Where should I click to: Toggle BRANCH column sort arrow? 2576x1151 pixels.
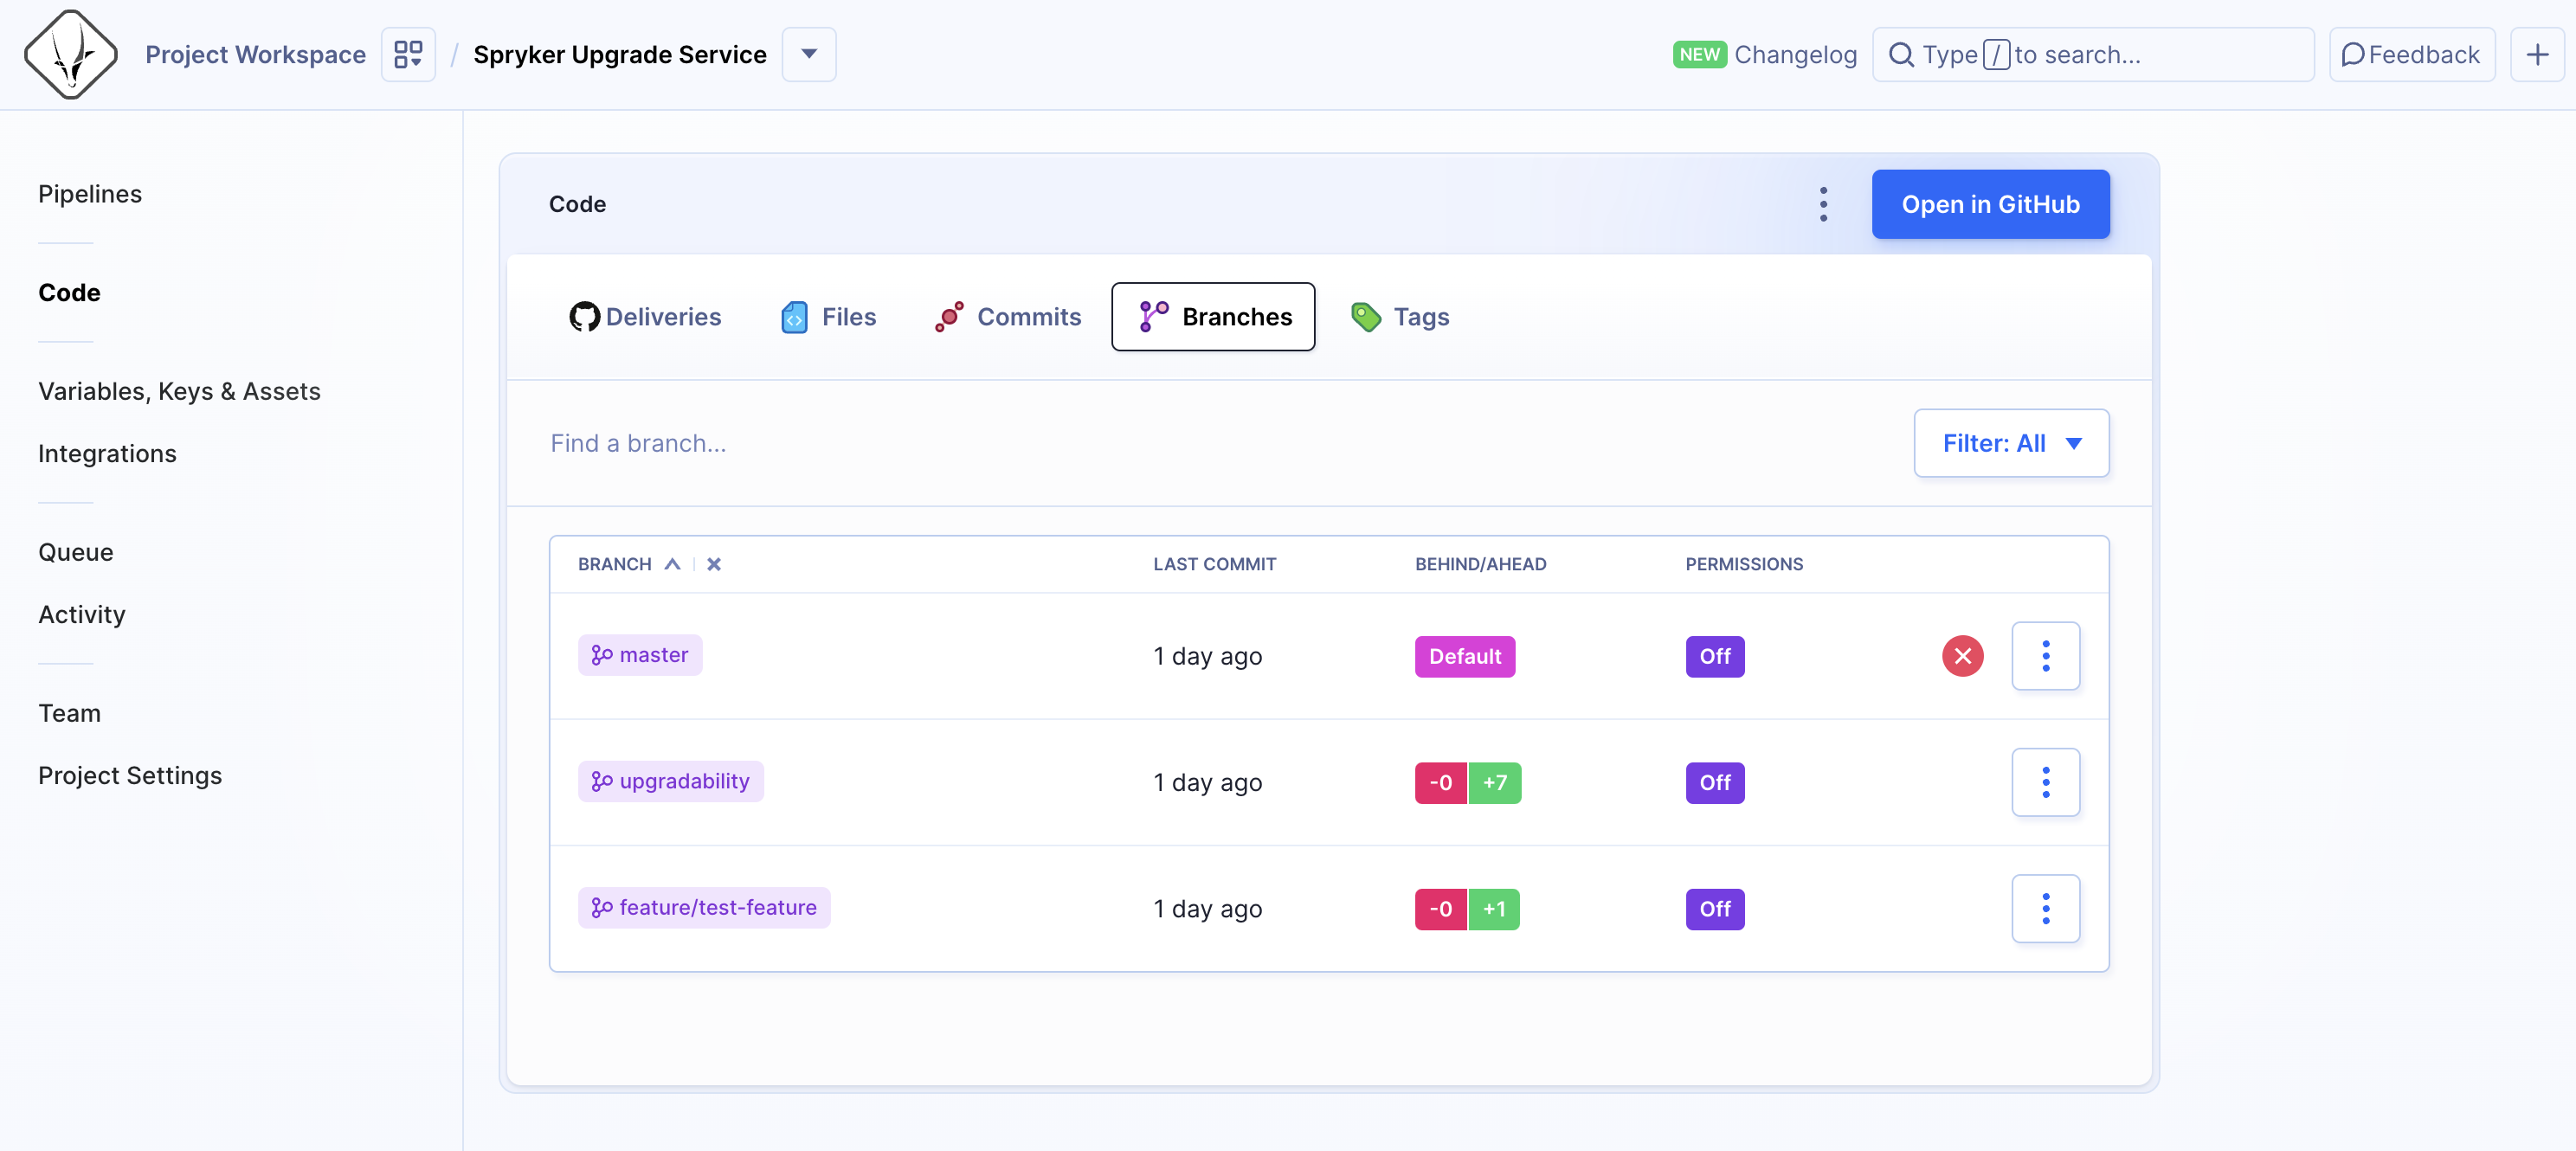pos(672,564)
